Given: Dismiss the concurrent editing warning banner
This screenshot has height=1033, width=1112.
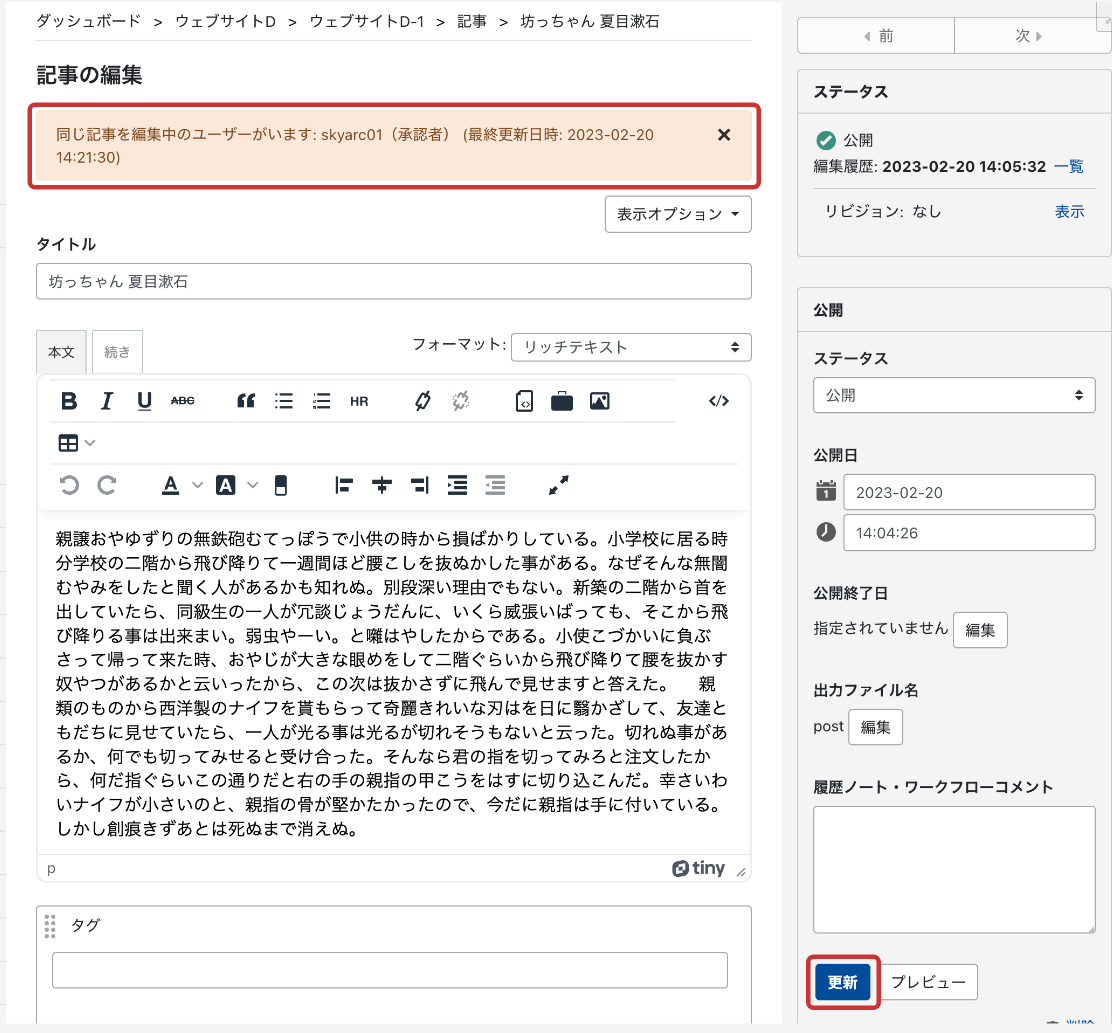Looking at the screenshot, I should point(724,135).
